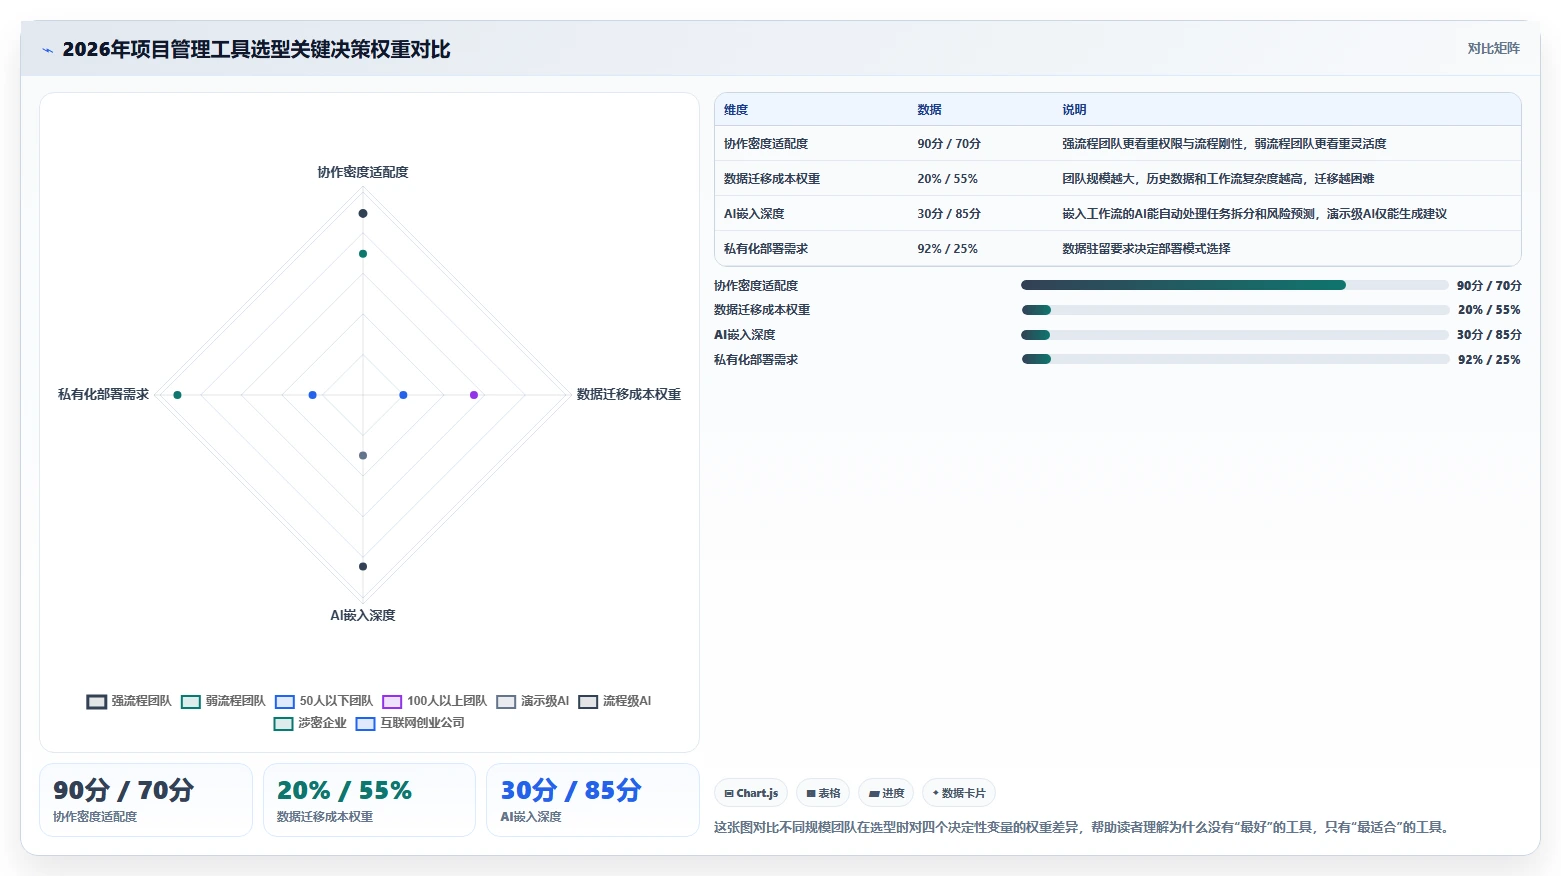This screenshot has width=1561, height=876.
Task: Click the 进度 tag chip
Action: (x=886, y=793)
